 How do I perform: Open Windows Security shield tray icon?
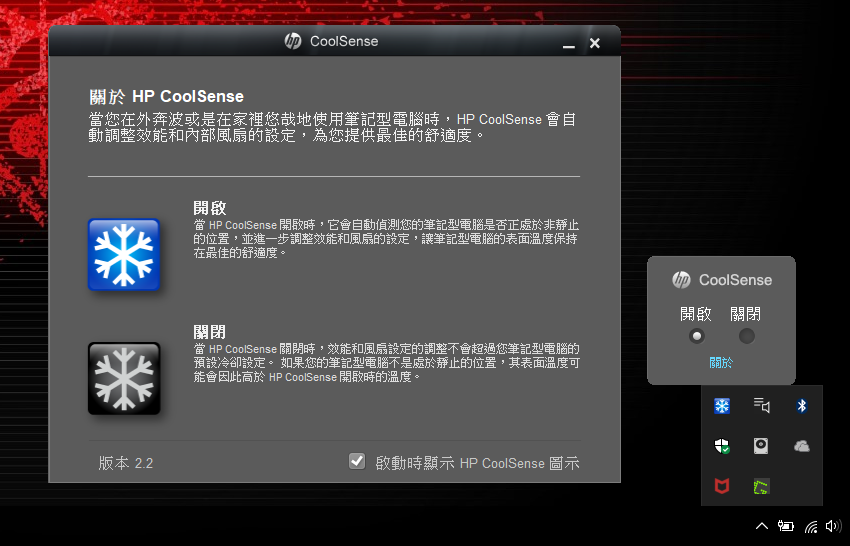722,446
